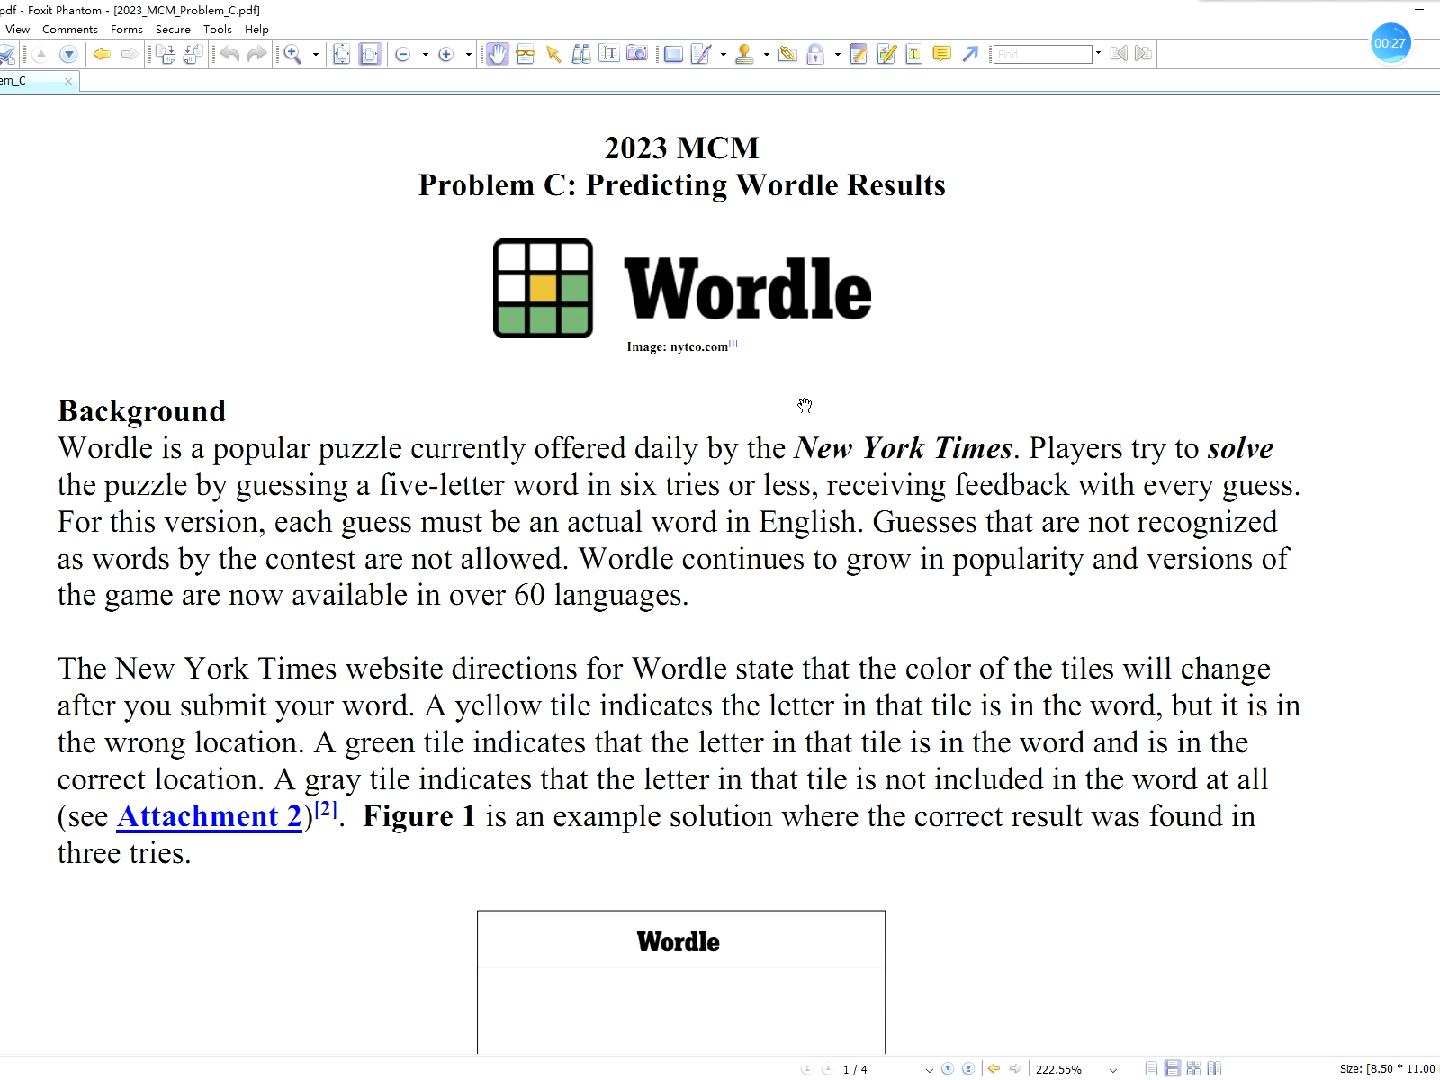Select the Select Text tool

608,54
